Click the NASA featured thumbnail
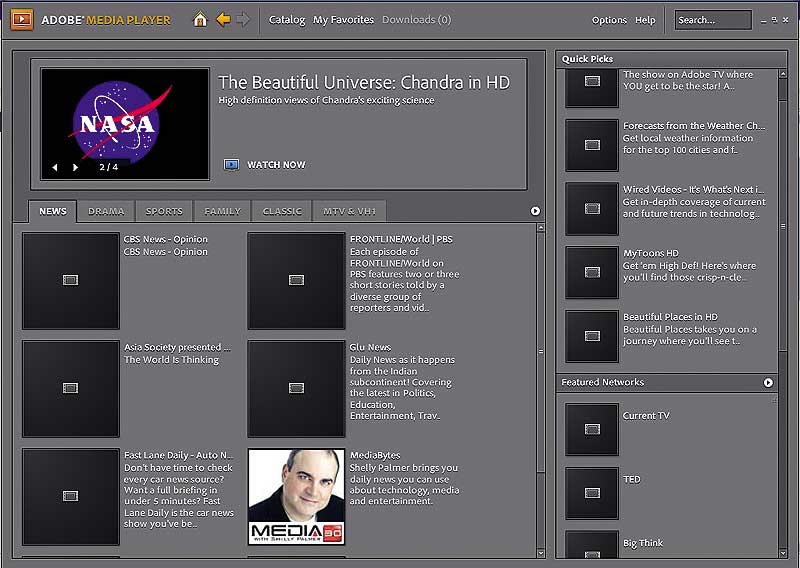This screenshot has width=800, height=568. pos(125,124)
